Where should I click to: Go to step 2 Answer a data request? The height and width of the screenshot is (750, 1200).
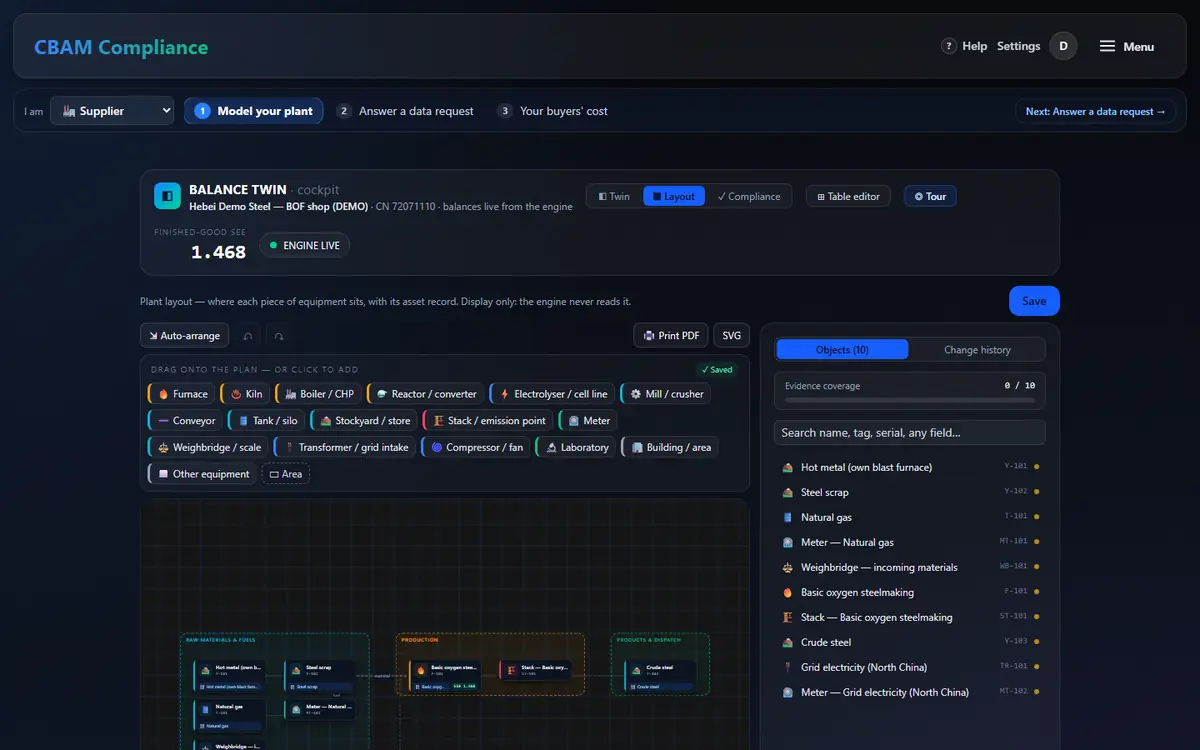tap(405, 111)
